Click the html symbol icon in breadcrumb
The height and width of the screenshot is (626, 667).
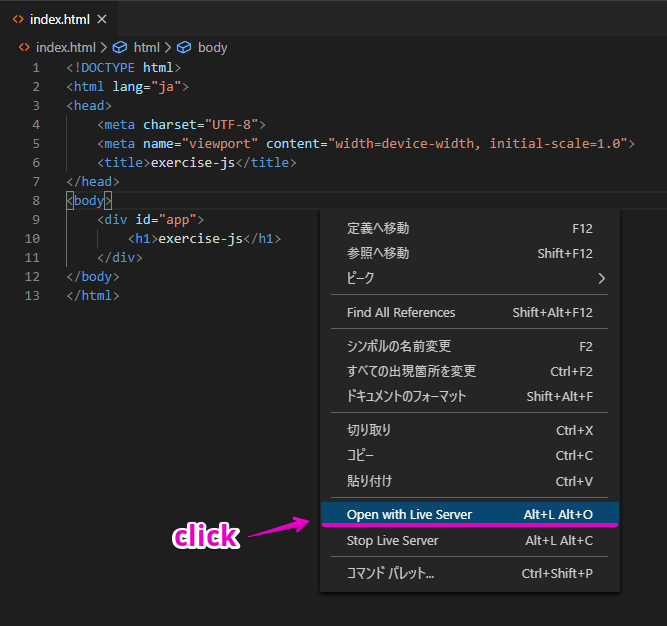click(x=119, y=47)
